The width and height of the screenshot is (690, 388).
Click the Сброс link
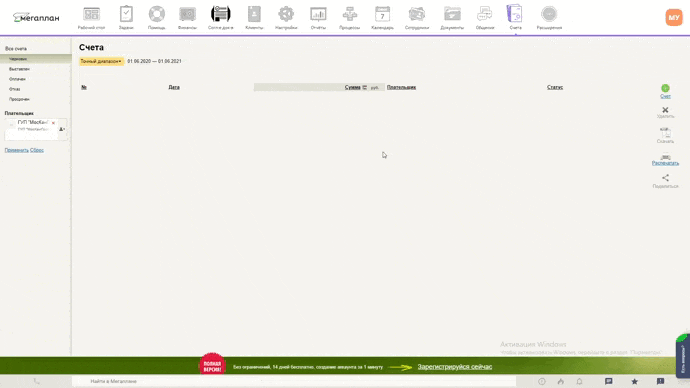click(37, 150)
